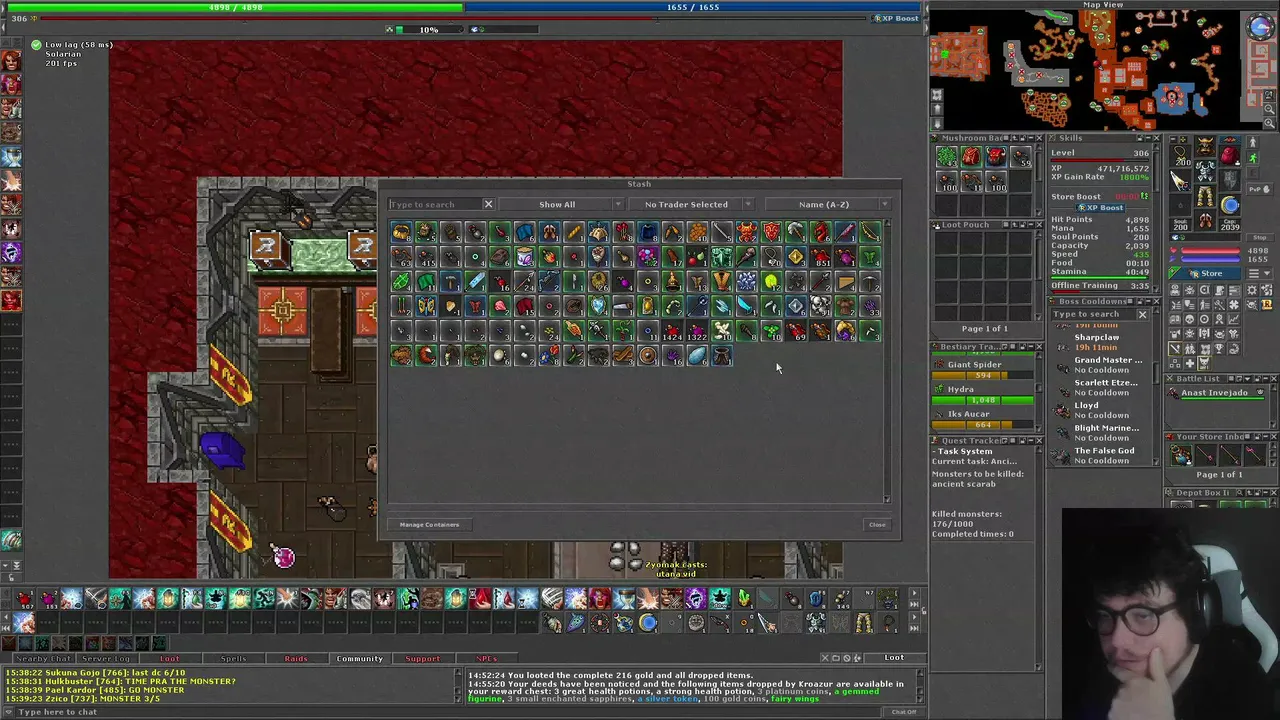Click item with count 59 in Mushroom Backpack
Image resolution: width=1280 pixels, height=720 pixels.
point(1020,157)
